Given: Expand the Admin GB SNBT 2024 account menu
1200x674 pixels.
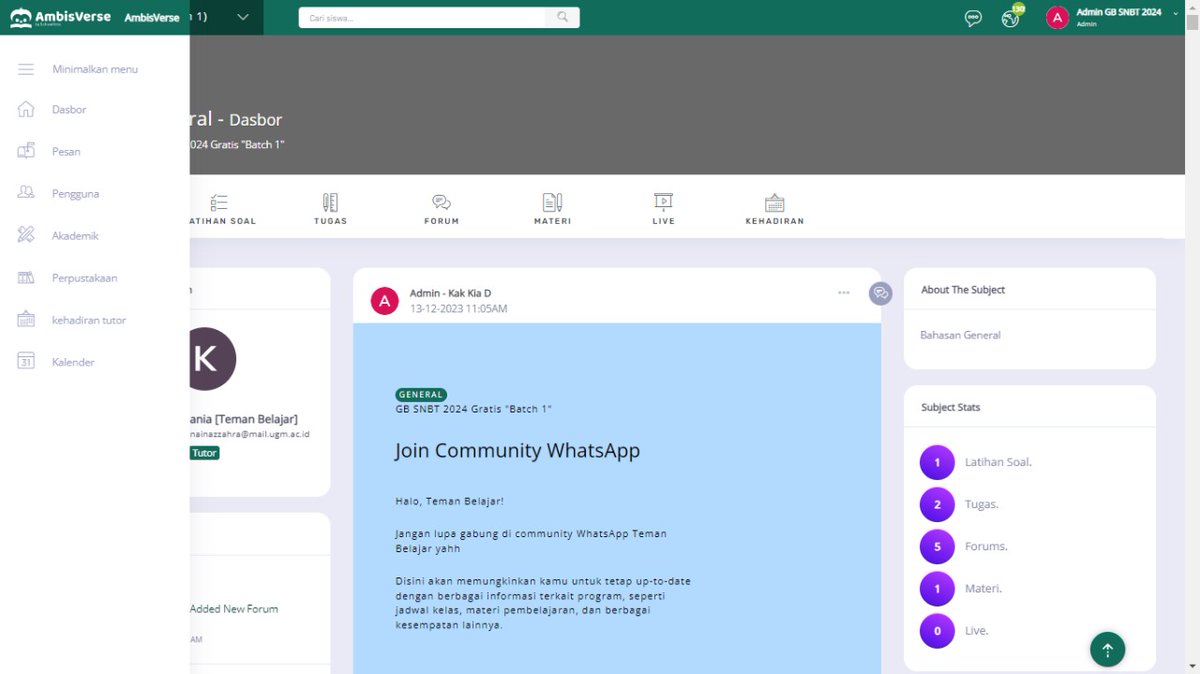Looking at the screenshot, I should click(x=1176, y=13).
